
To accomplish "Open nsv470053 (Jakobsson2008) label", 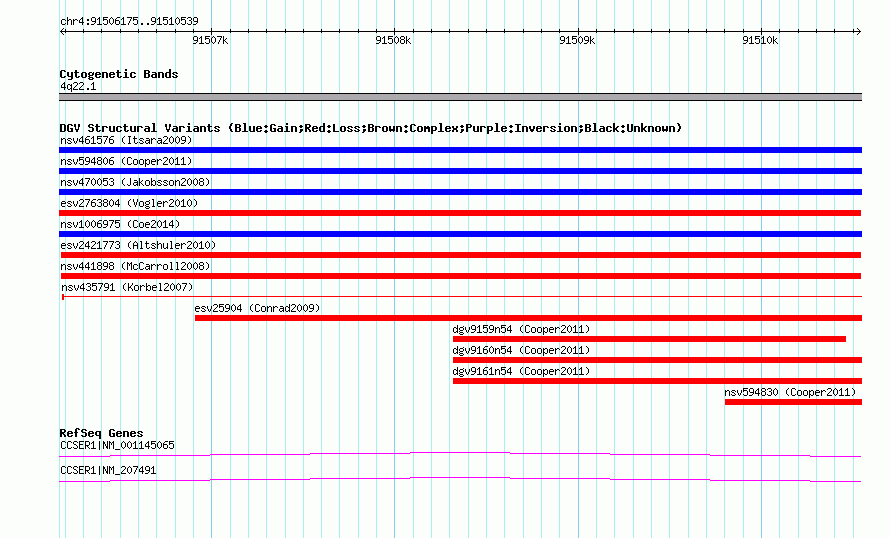I will click(x=135, y=182).
